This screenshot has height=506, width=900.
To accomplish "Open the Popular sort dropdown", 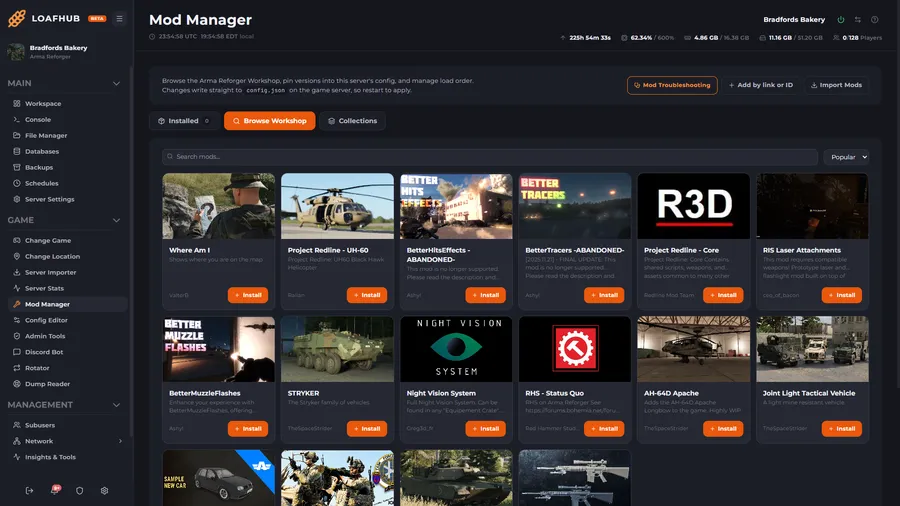I will pos(846,157).
